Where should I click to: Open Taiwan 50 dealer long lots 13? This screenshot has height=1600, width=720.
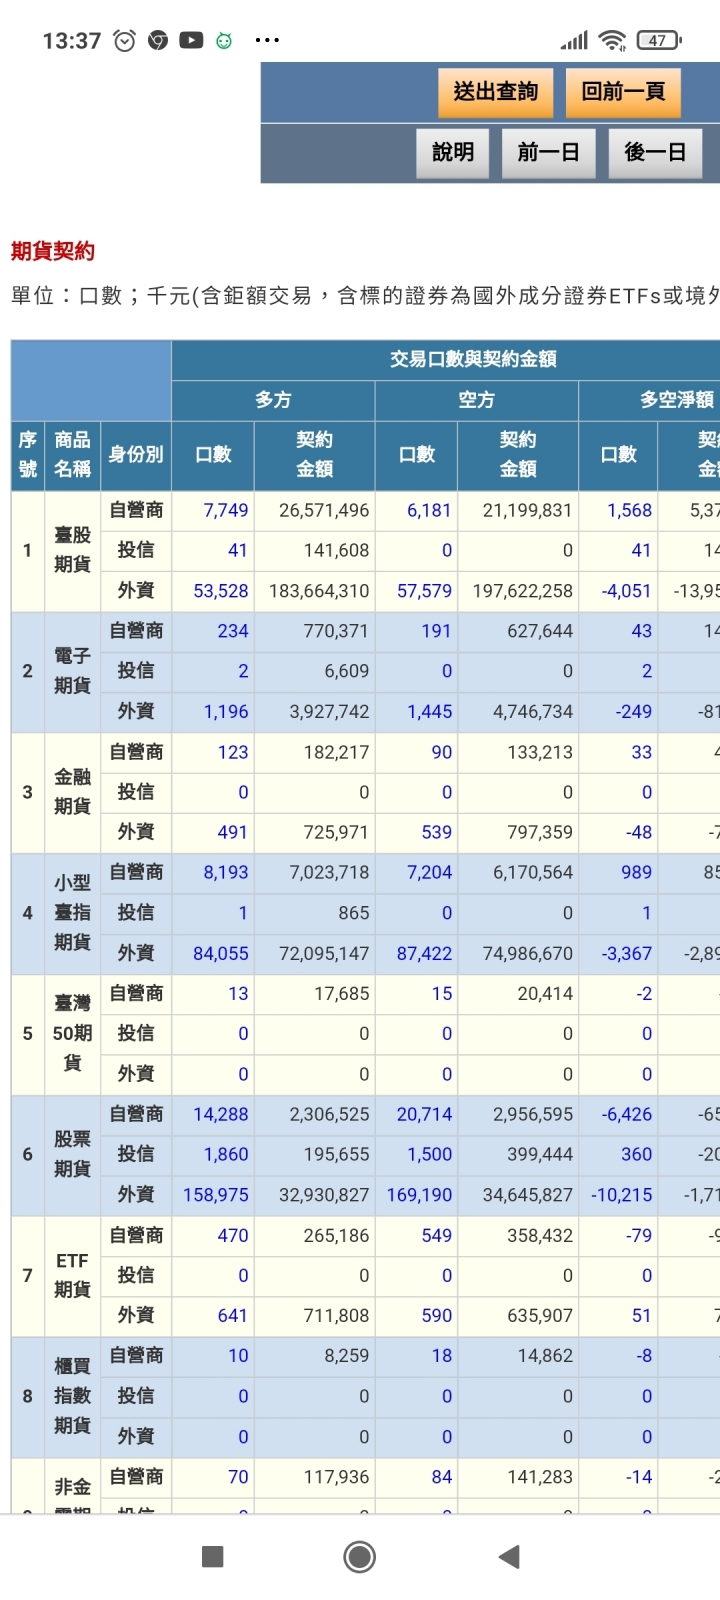[x=238, y=994]
